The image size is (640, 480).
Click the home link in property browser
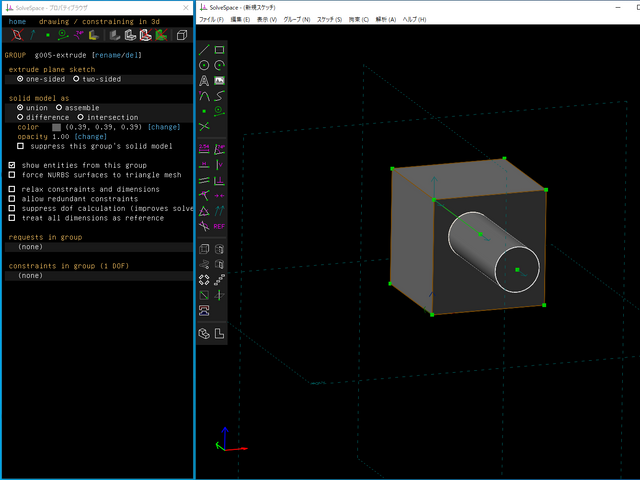[17, 21]
